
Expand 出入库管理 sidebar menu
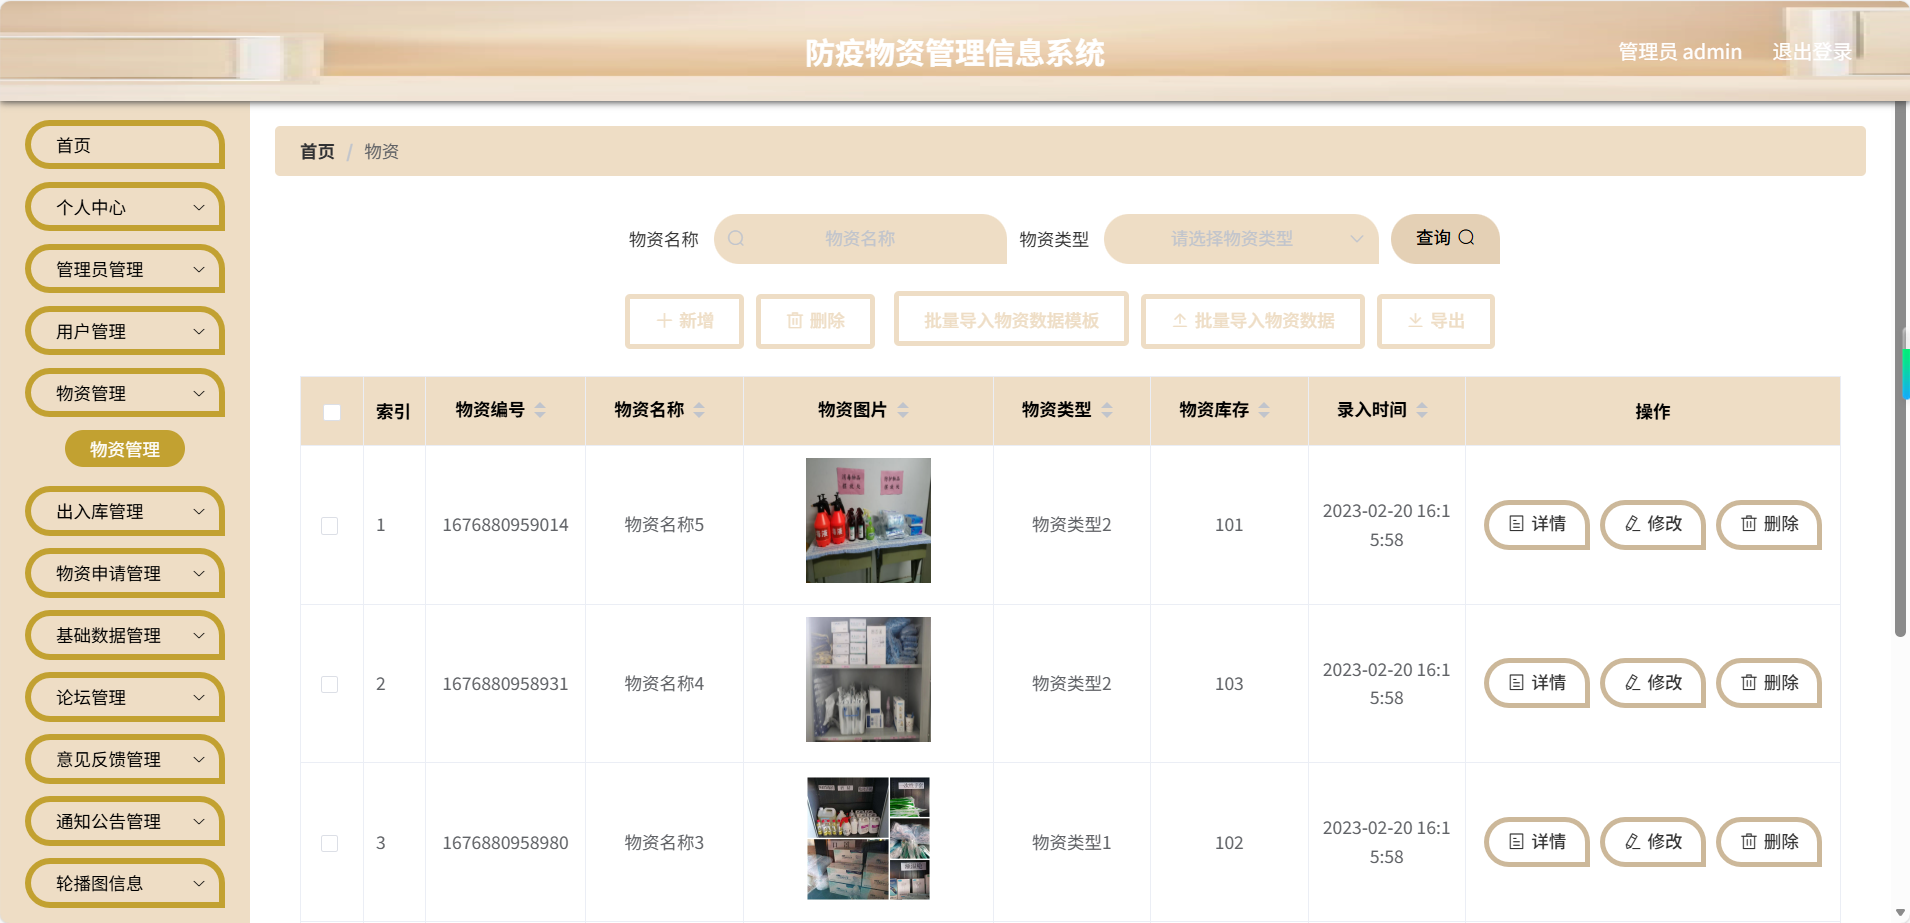(x=125, y=511)
